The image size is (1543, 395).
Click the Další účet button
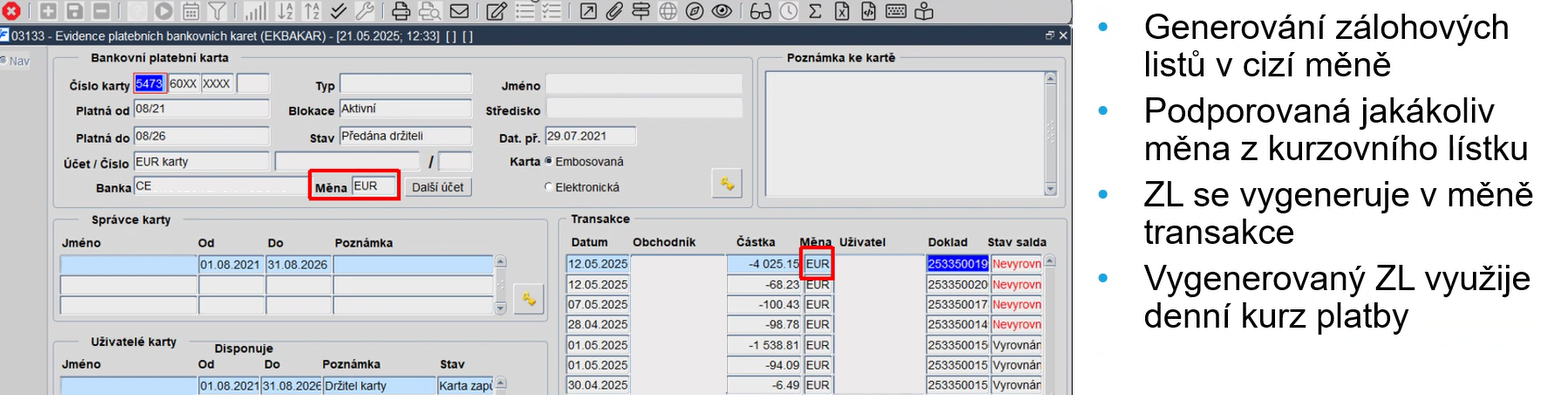pyautogui.click(x=441, y=187)
